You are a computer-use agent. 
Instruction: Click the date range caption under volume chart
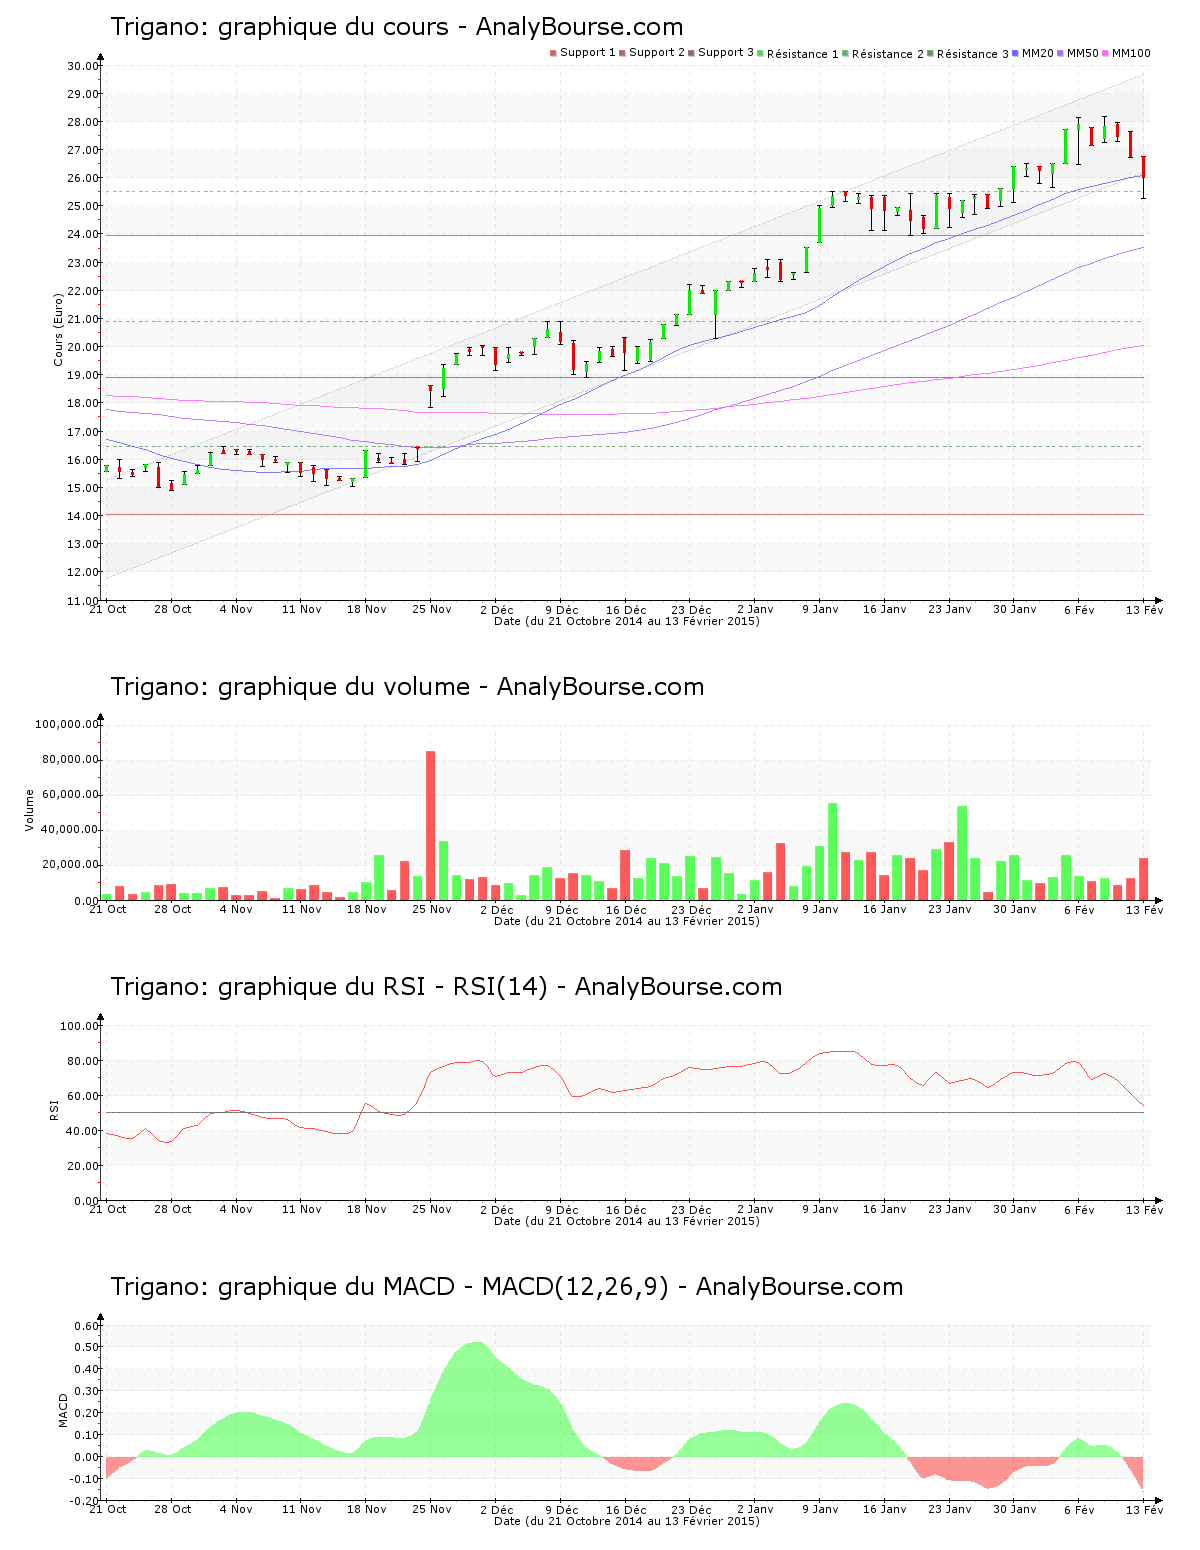coord(627,921)
